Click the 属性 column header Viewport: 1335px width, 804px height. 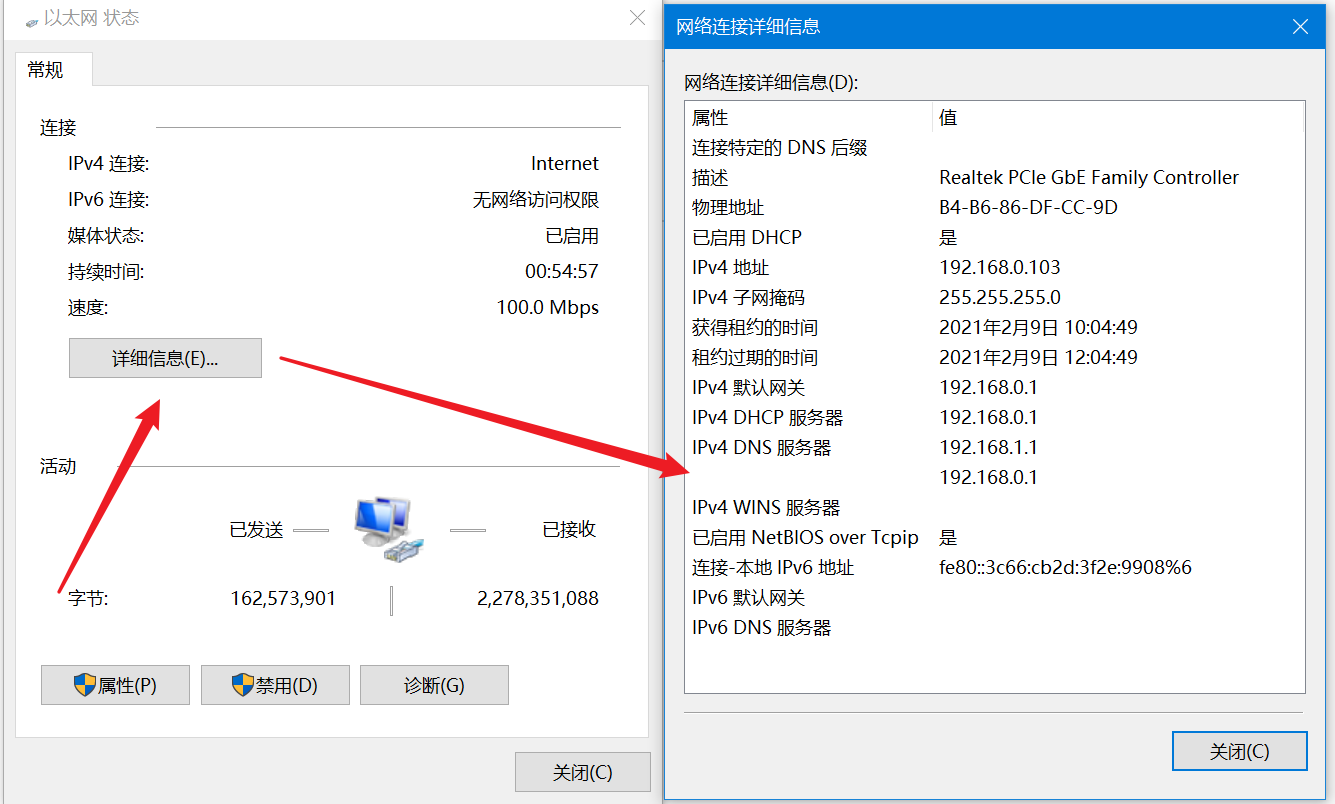(808, 117)
